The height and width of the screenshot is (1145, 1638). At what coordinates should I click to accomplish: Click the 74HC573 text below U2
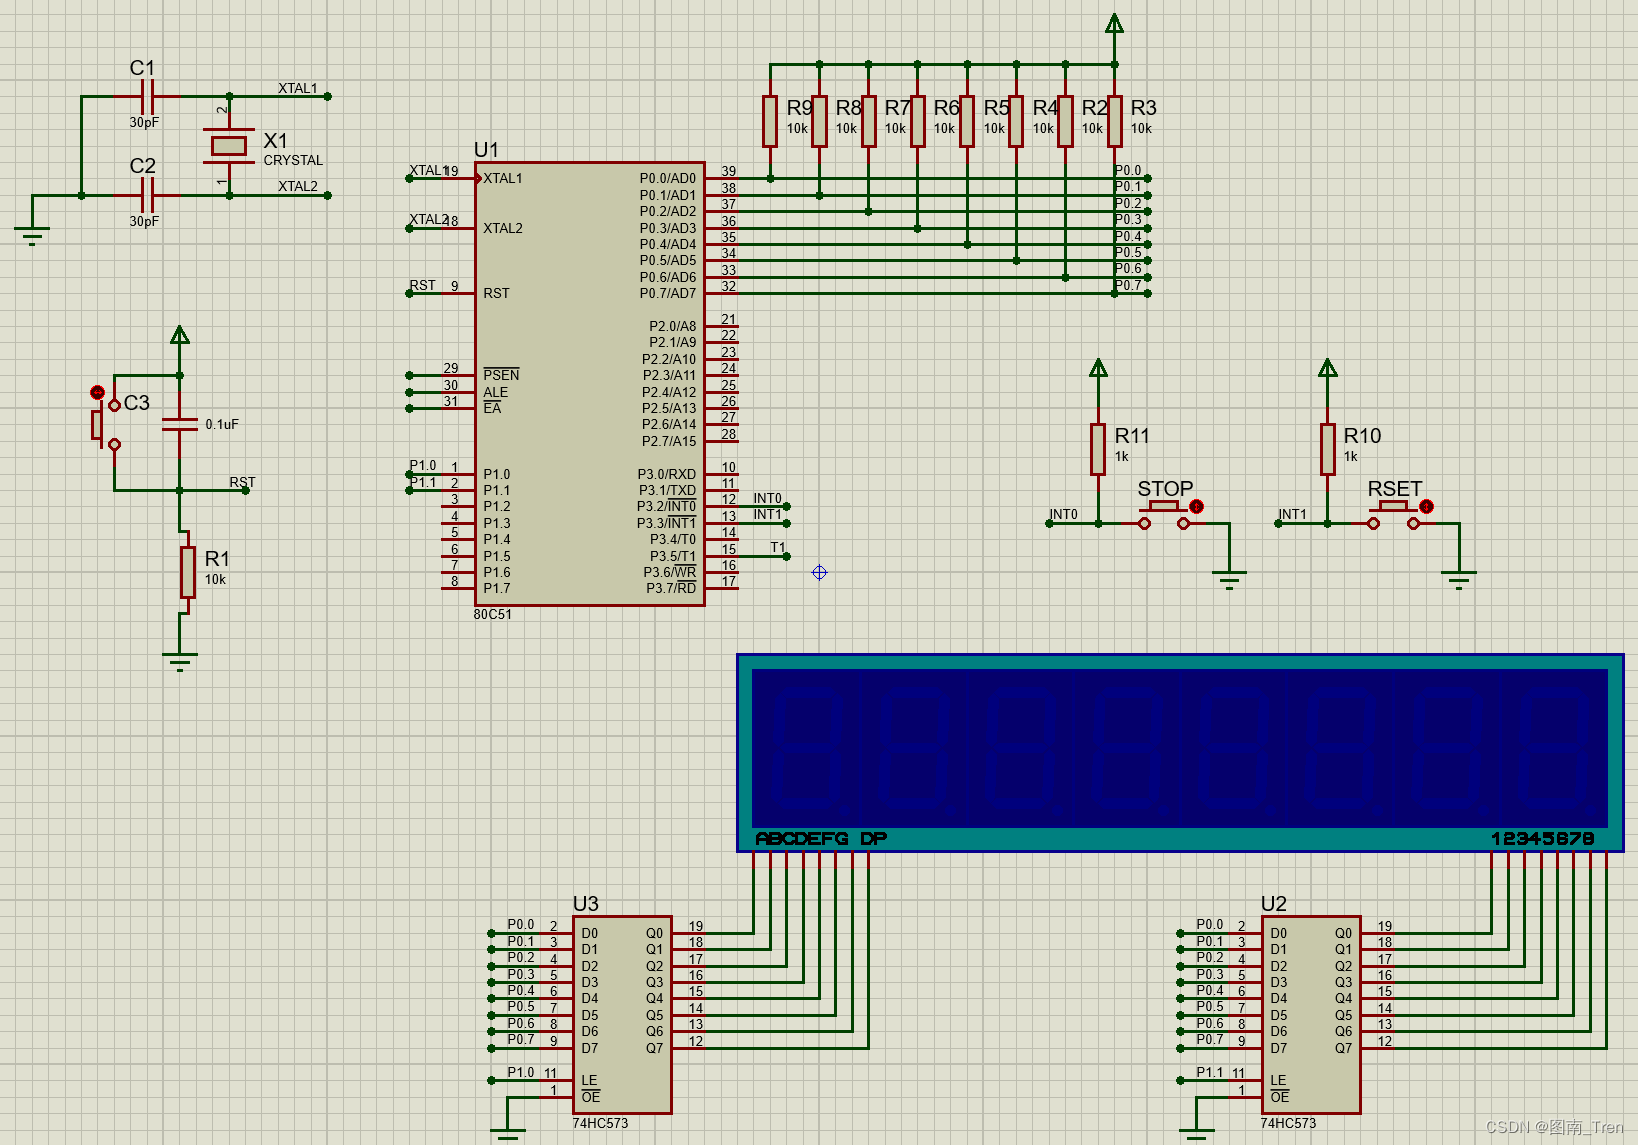point(1288,1123)
